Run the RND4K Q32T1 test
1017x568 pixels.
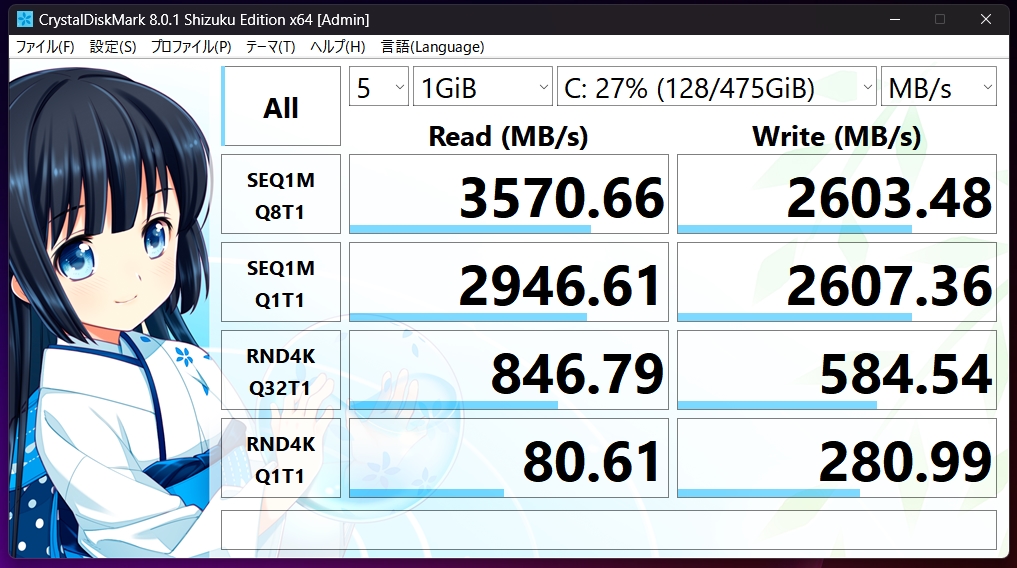tap(281, 370)
